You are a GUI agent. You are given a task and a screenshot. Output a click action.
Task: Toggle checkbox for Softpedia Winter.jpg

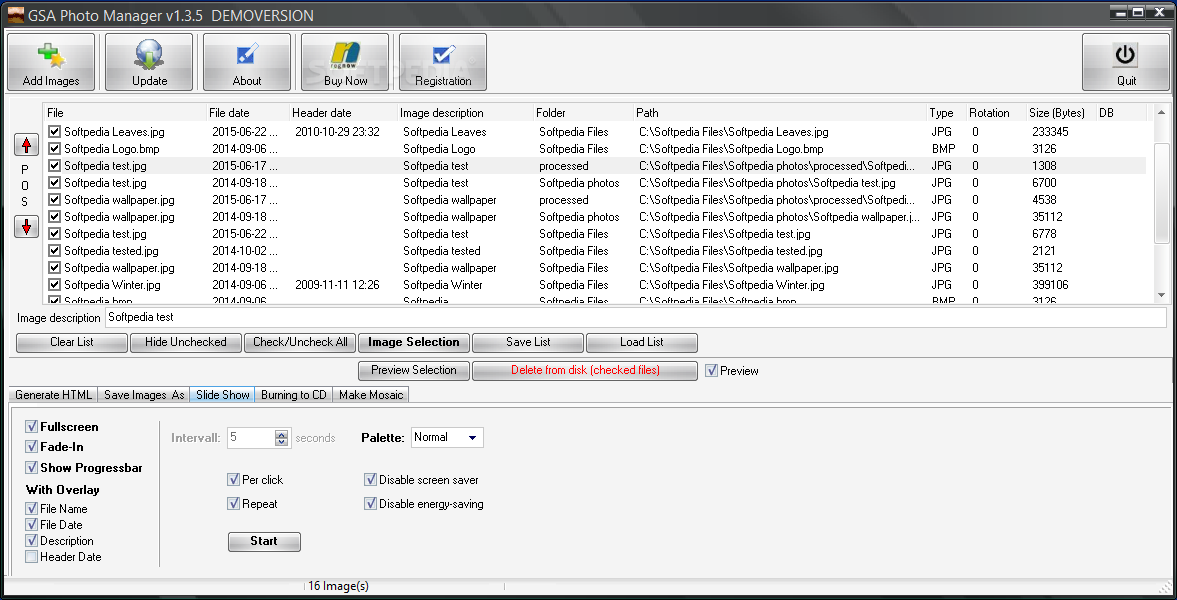click(x=54, y=285)
